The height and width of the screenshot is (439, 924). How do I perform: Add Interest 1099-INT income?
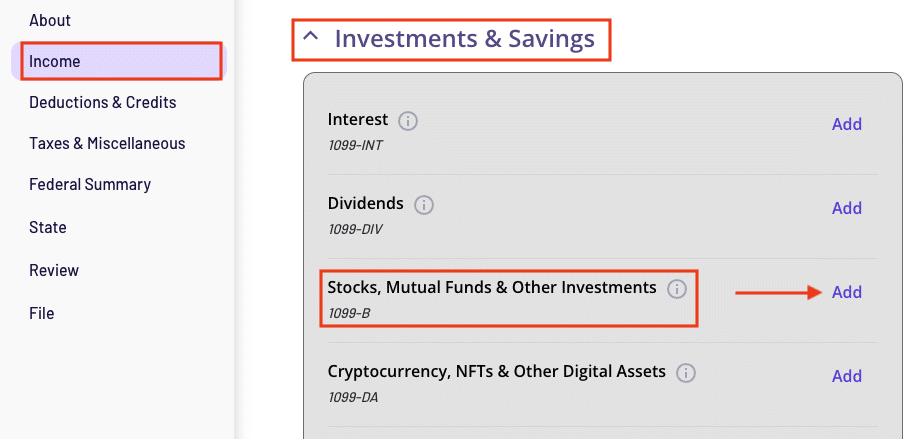coord(846,124)
